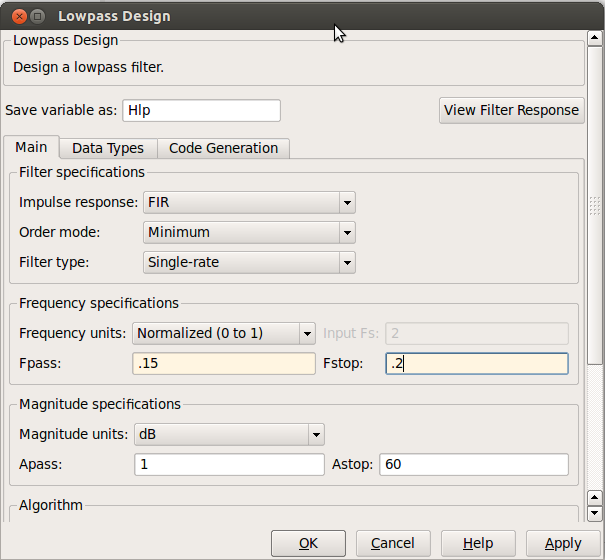Open Help for this dialog
The width and height of the screenshot is (605, 560).
point(477,543)
